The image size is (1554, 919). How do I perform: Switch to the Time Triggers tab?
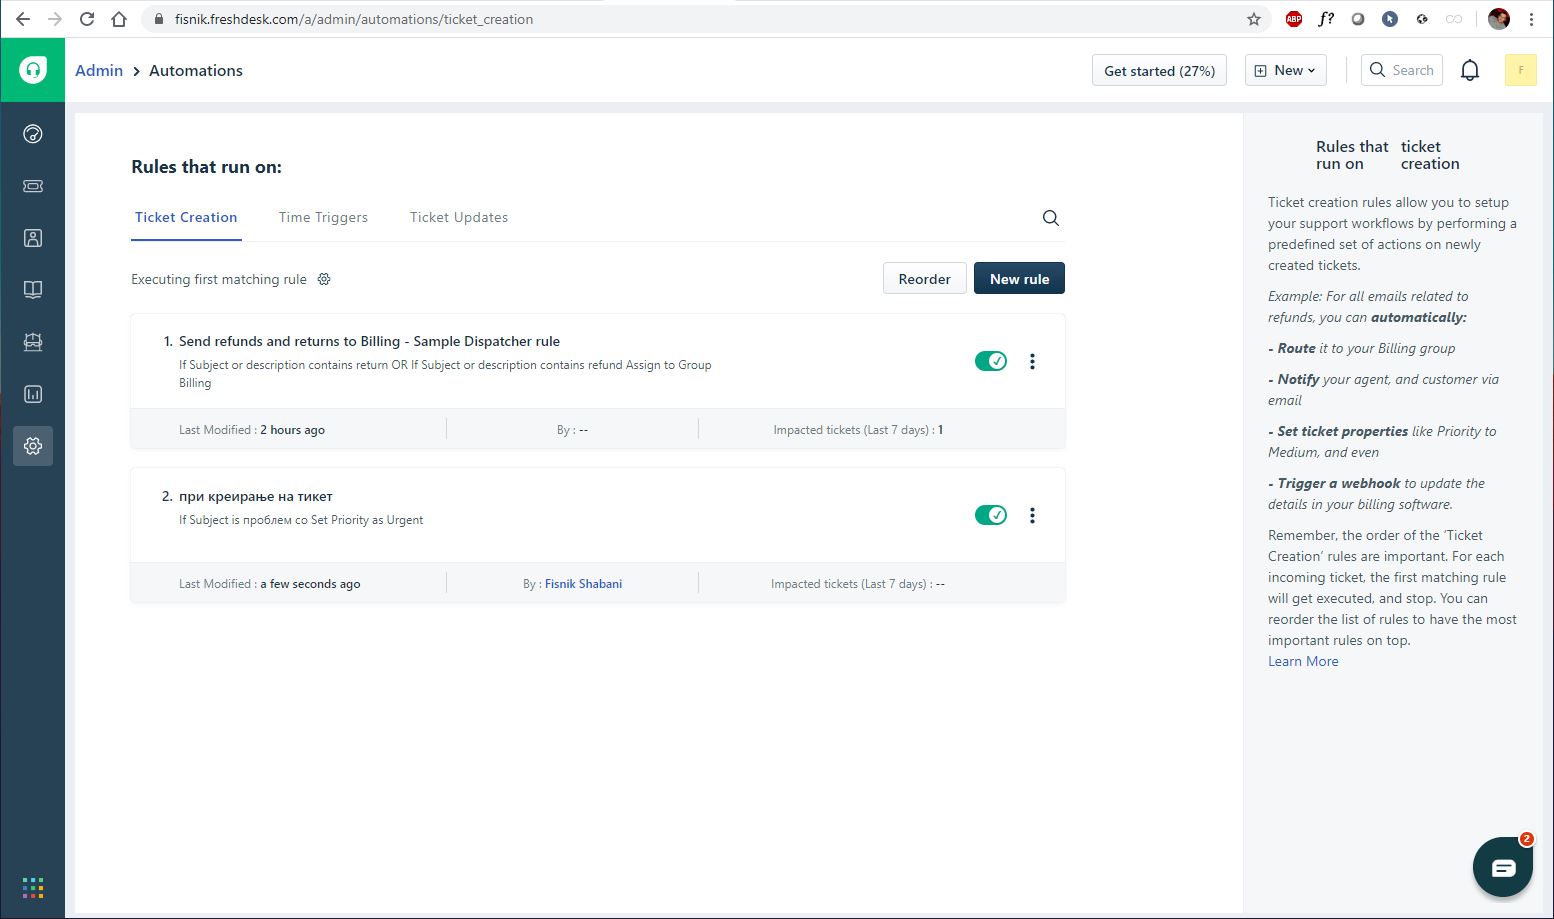[323, 217]
